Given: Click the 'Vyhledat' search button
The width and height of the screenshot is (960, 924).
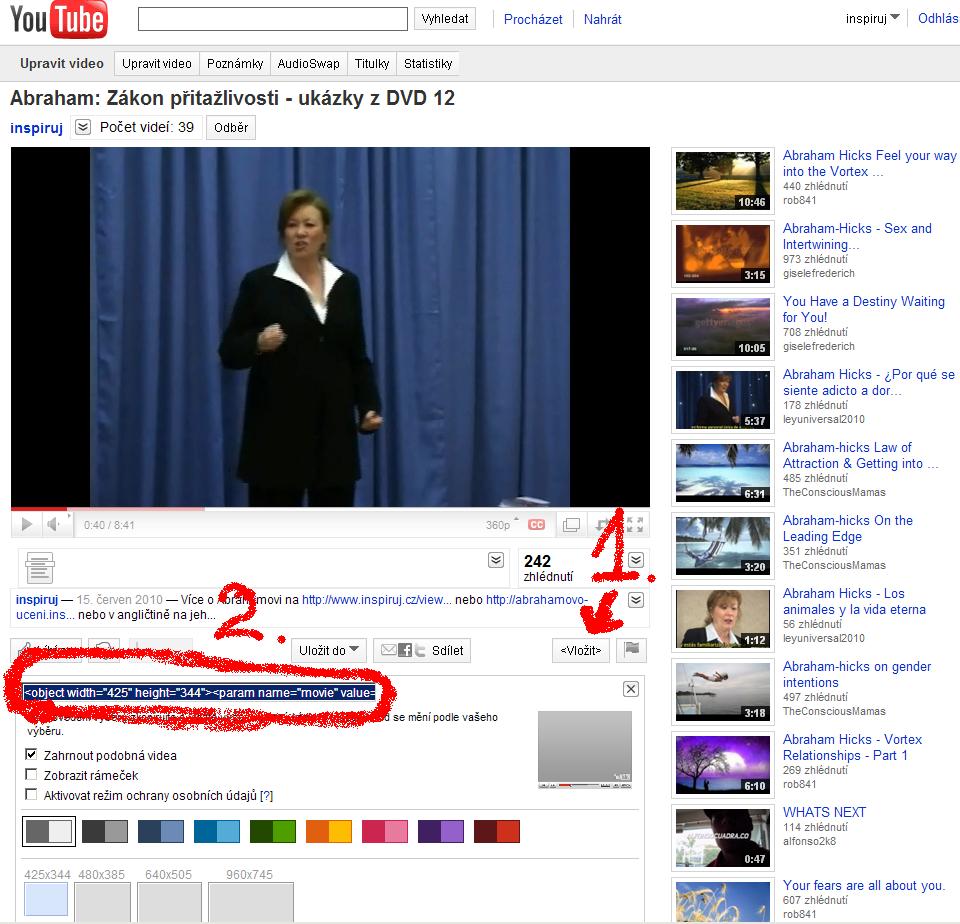Looking at the screenshot, I should coord(445,18).
